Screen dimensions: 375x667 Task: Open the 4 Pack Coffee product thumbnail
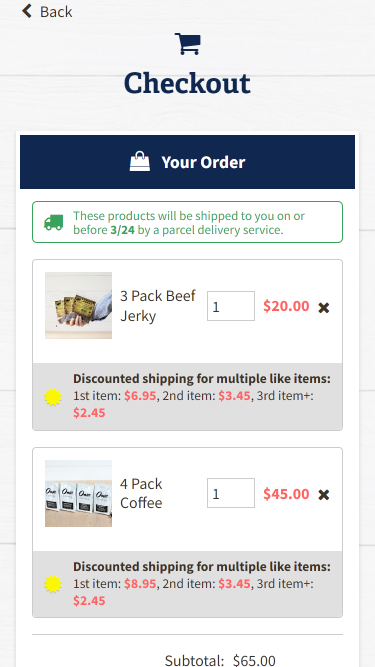tap(79, 493)
